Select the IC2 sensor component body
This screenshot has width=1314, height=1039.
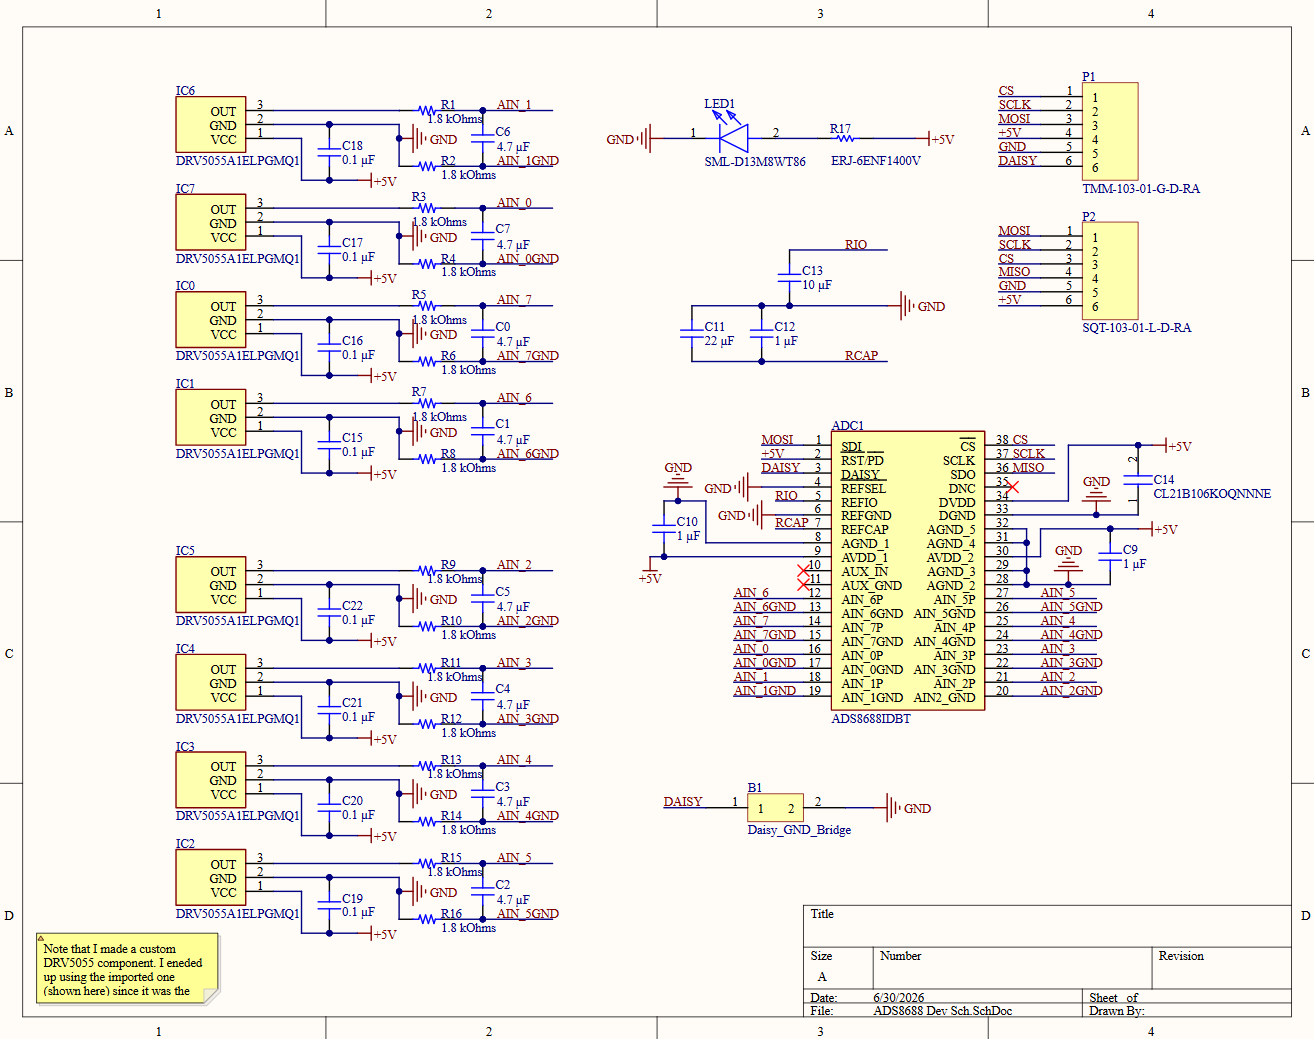coord(211,878)
